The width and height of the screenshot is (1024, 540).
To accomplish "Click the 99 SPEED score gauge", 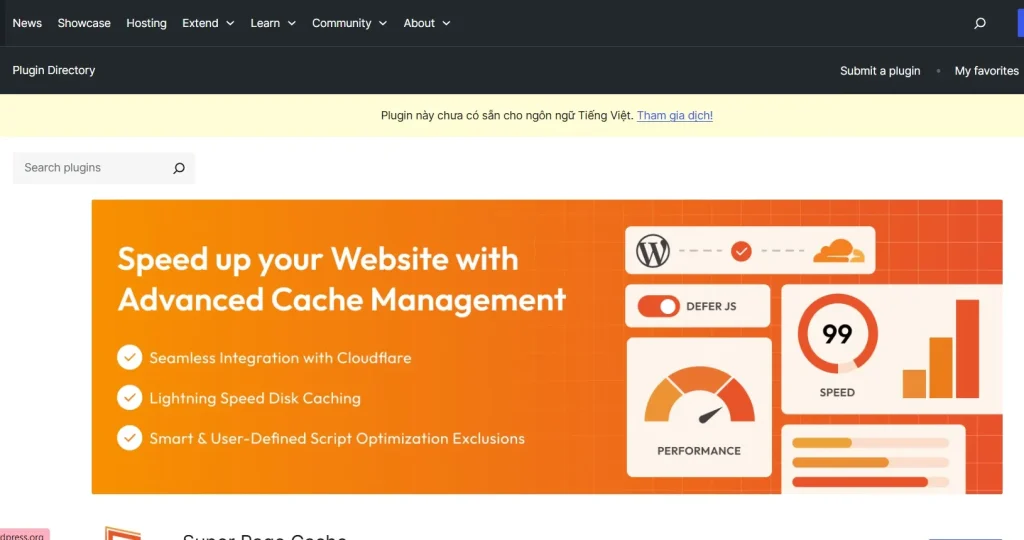I will point(837,334).
